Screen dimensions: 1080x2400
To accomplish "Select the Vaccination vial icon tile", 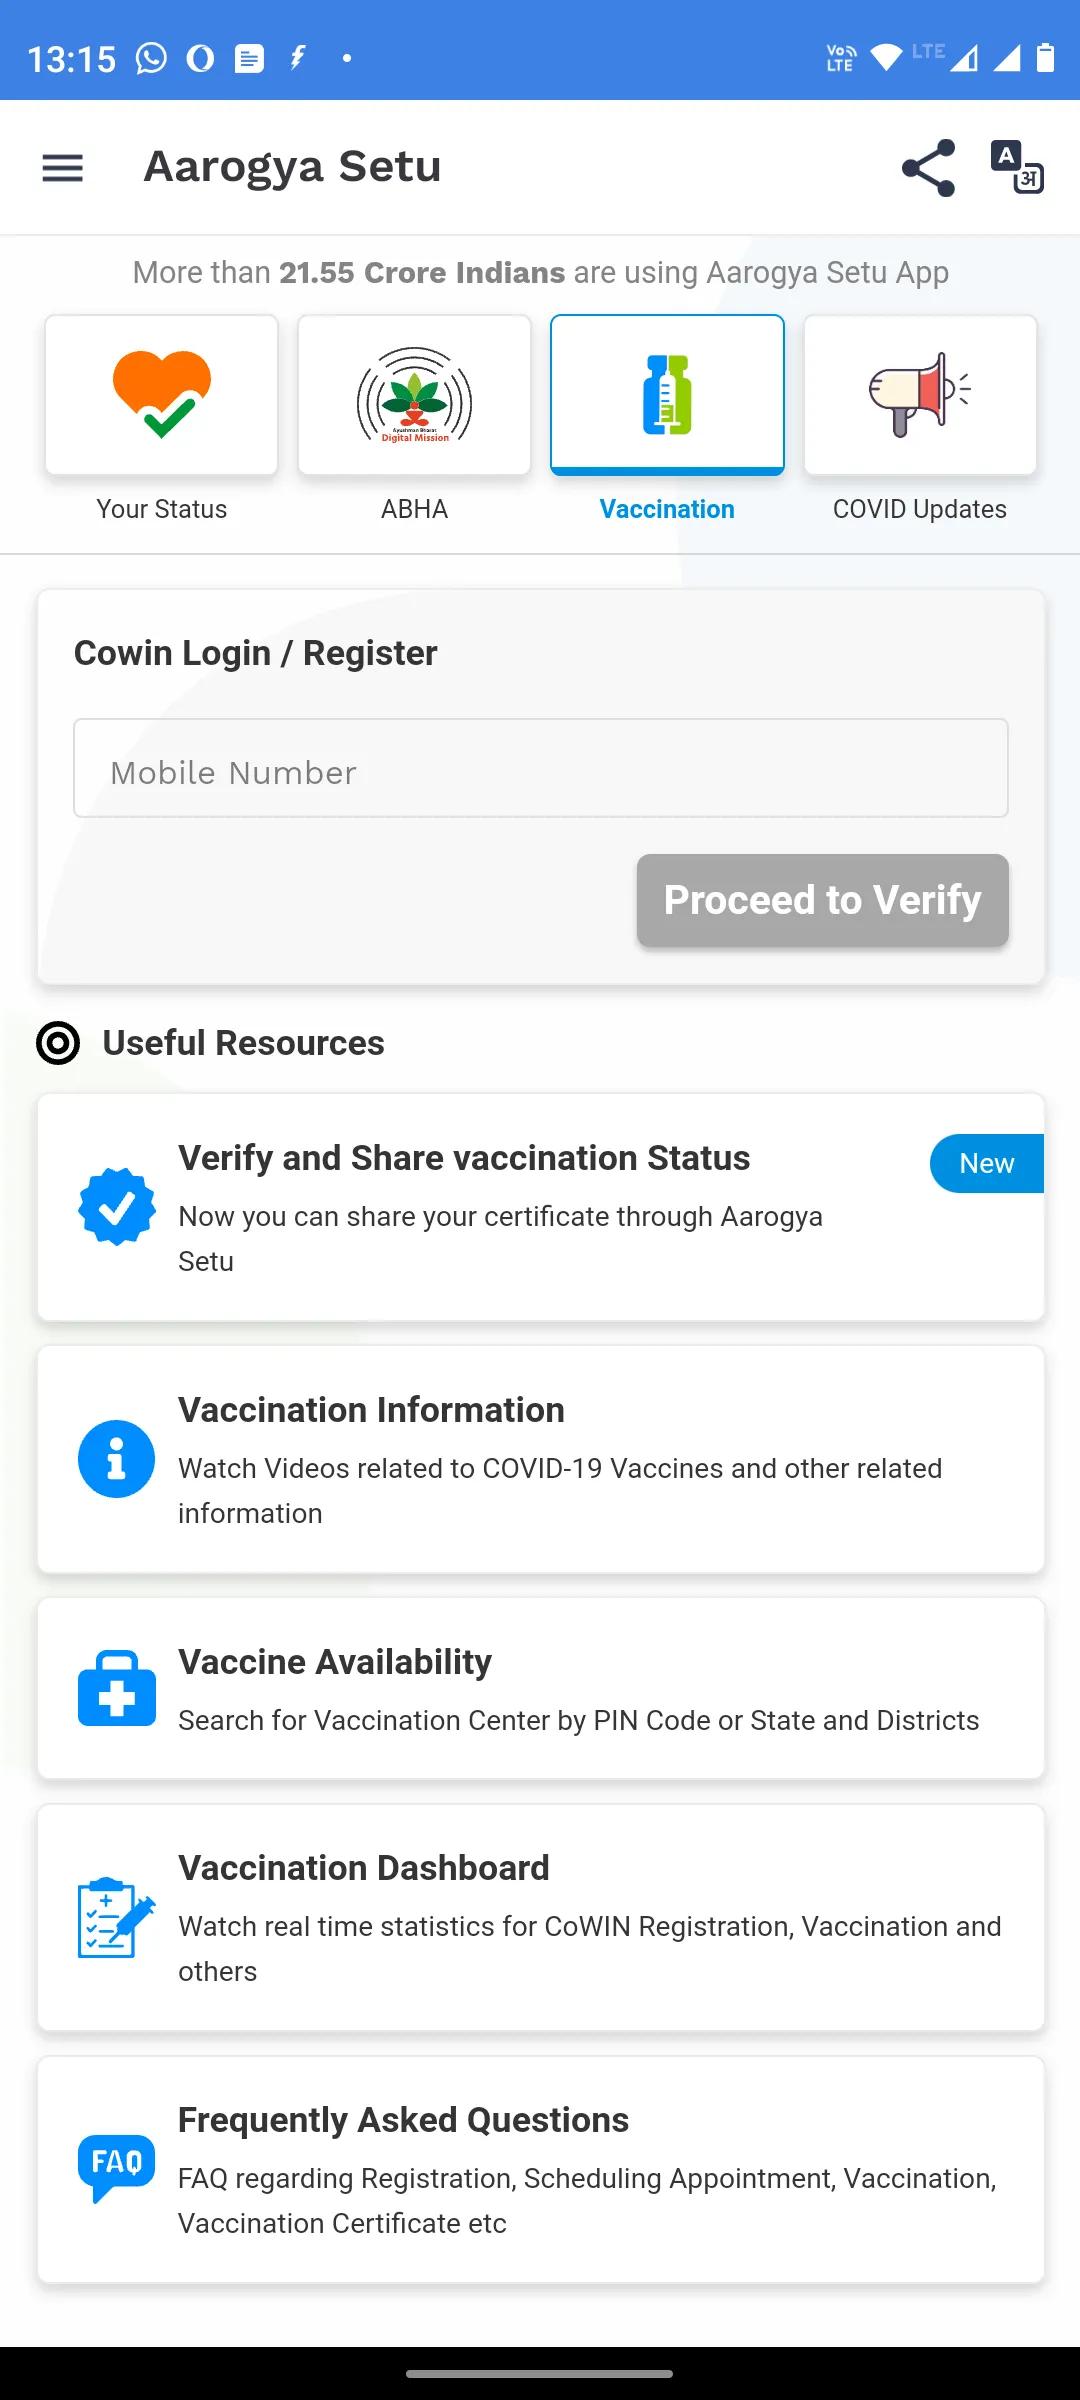I will tap(667, 395).
